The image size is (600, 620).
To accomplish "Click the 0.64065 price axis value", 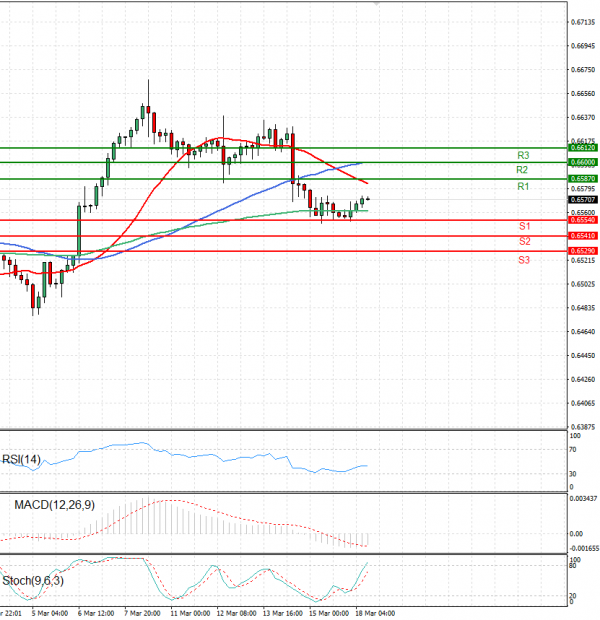I will (x=583, y=404).
